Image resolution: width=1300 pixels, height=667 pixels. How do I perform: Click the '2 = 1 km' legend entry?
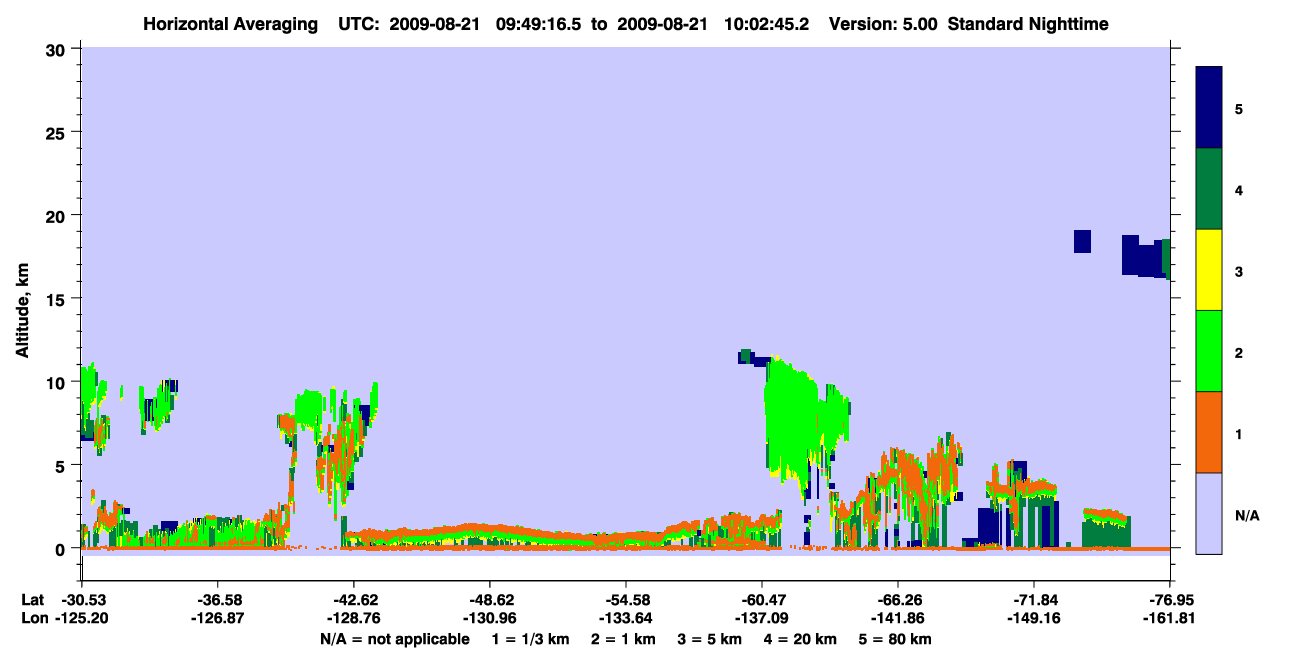click(x=624, y=639)
